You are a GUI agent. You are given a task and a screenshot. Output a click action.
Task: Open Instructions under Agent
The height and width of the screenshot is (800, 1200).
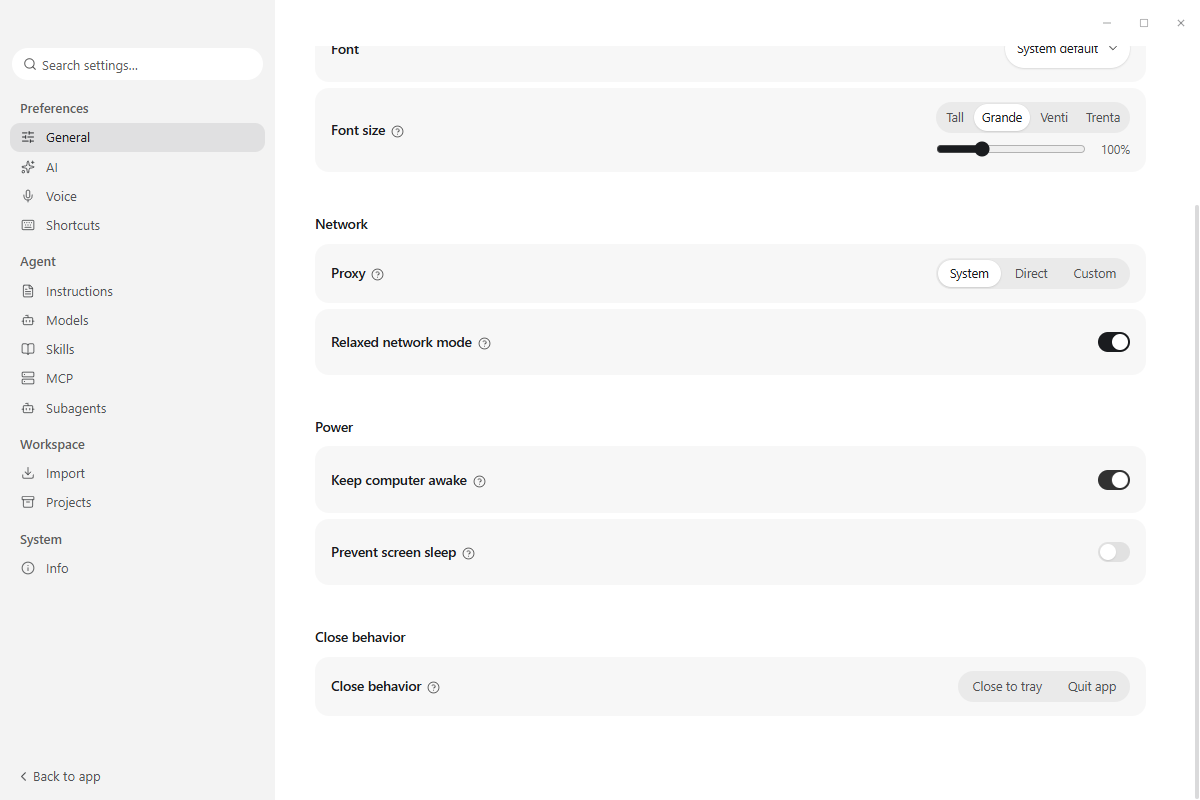(137, 291)
